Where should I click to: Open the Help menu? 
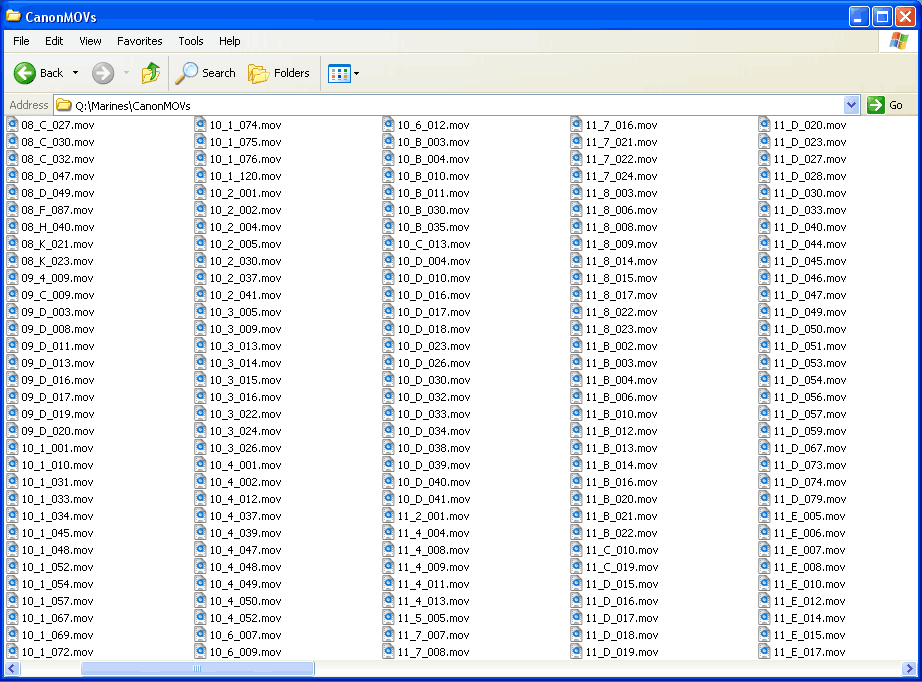pyautogui.click(x=229, y=41)
